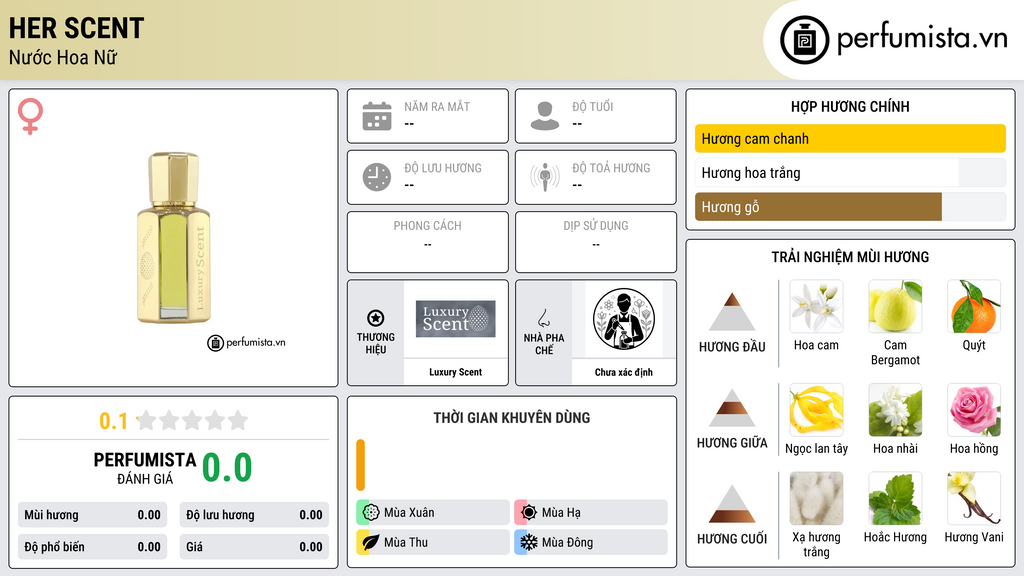Click the HER SCENT title
1024x576 pixels.
click(76, 28)
